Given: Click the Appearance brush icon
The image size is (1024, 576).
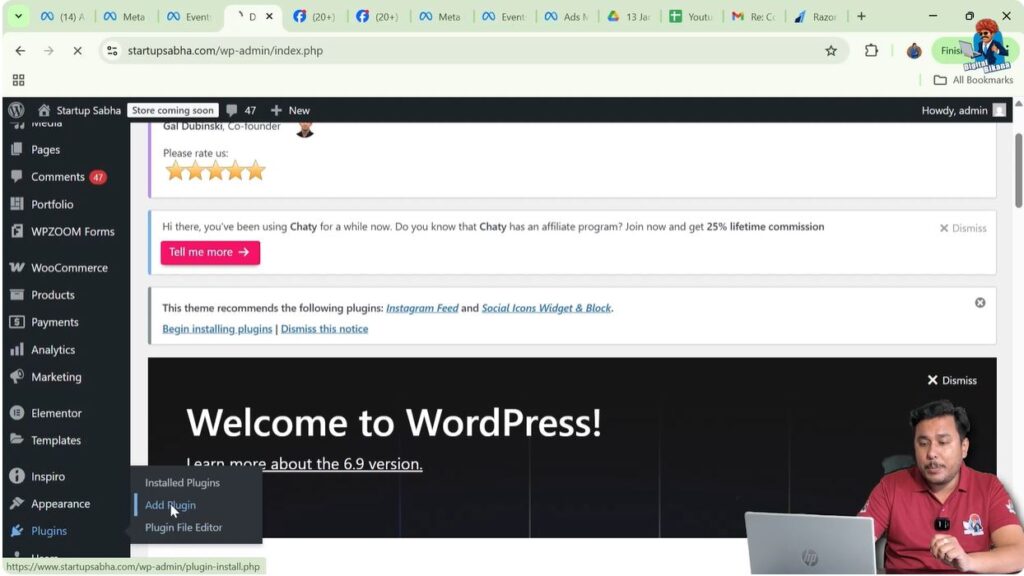Looking at the screenshot, I should [x=17, y=504].
